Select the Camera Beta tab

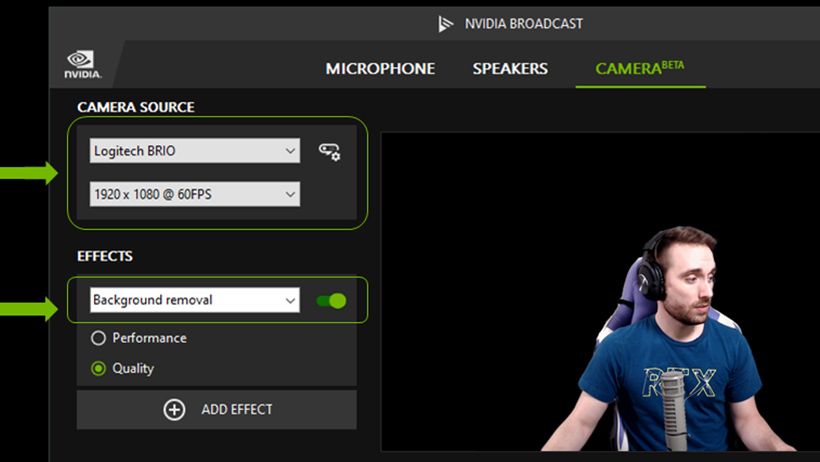tap(640, 69)
